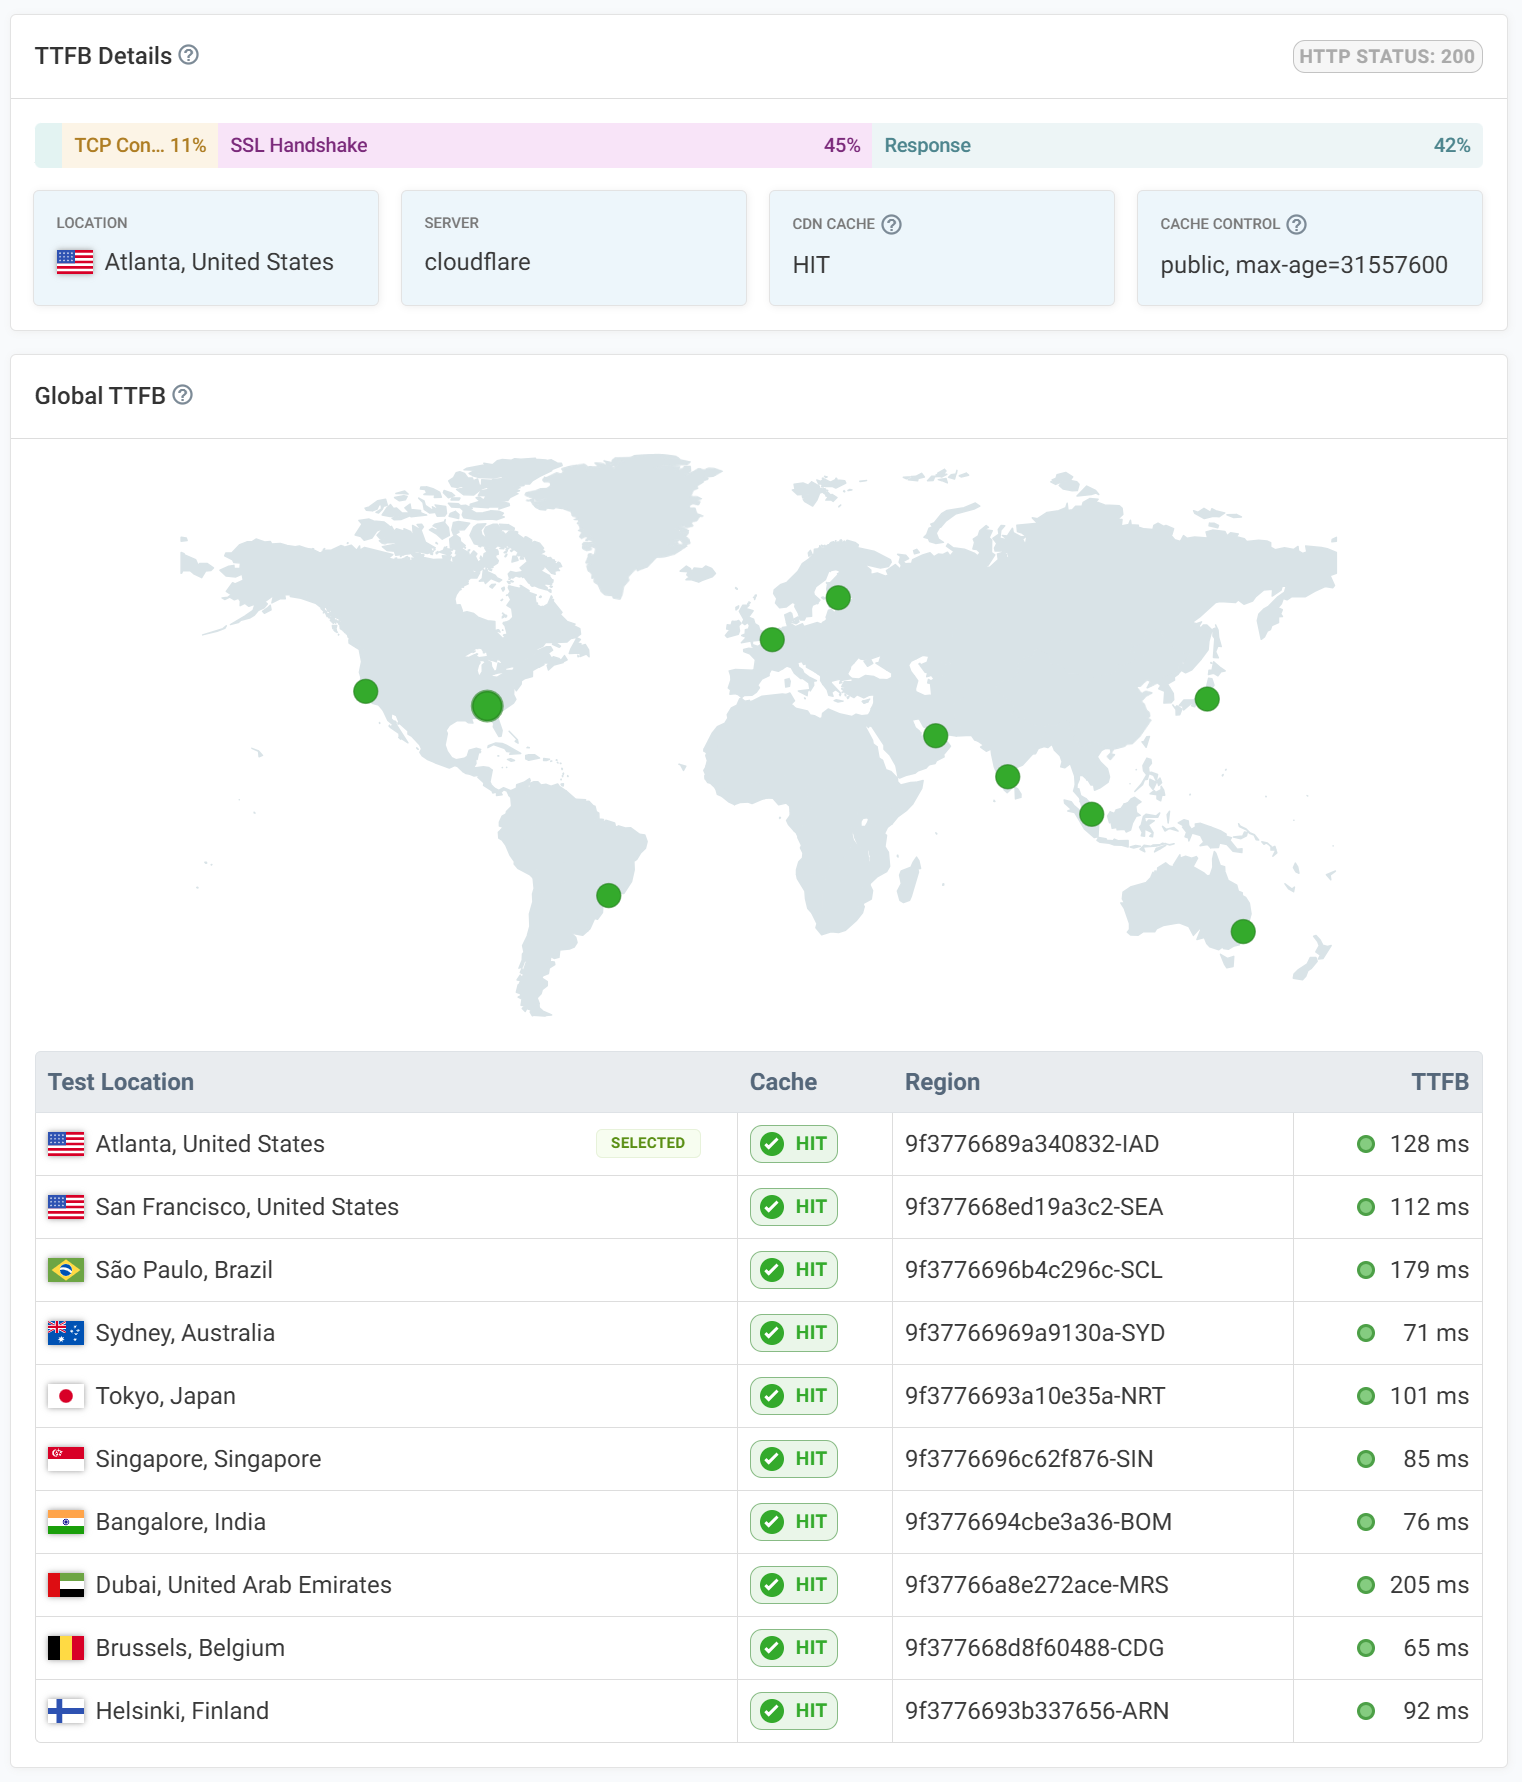This screenshot has width=1522, height=1782.
Task: Click the Dubai map marker
Action: [x=936, y=736]
